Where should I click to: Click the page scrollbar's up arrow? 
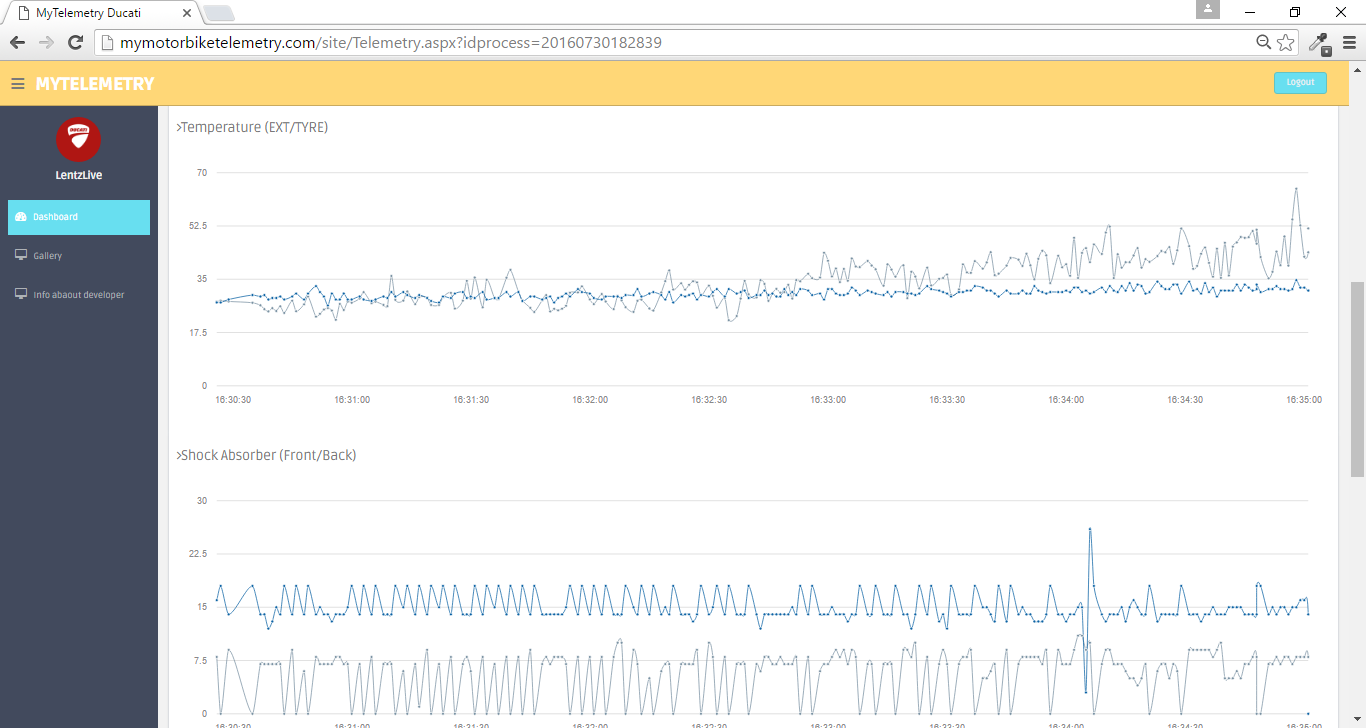(1357, 71)
